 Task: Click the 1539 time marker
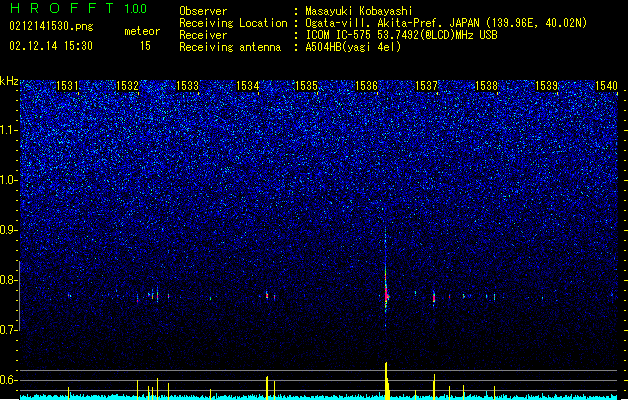click(547, 85)
